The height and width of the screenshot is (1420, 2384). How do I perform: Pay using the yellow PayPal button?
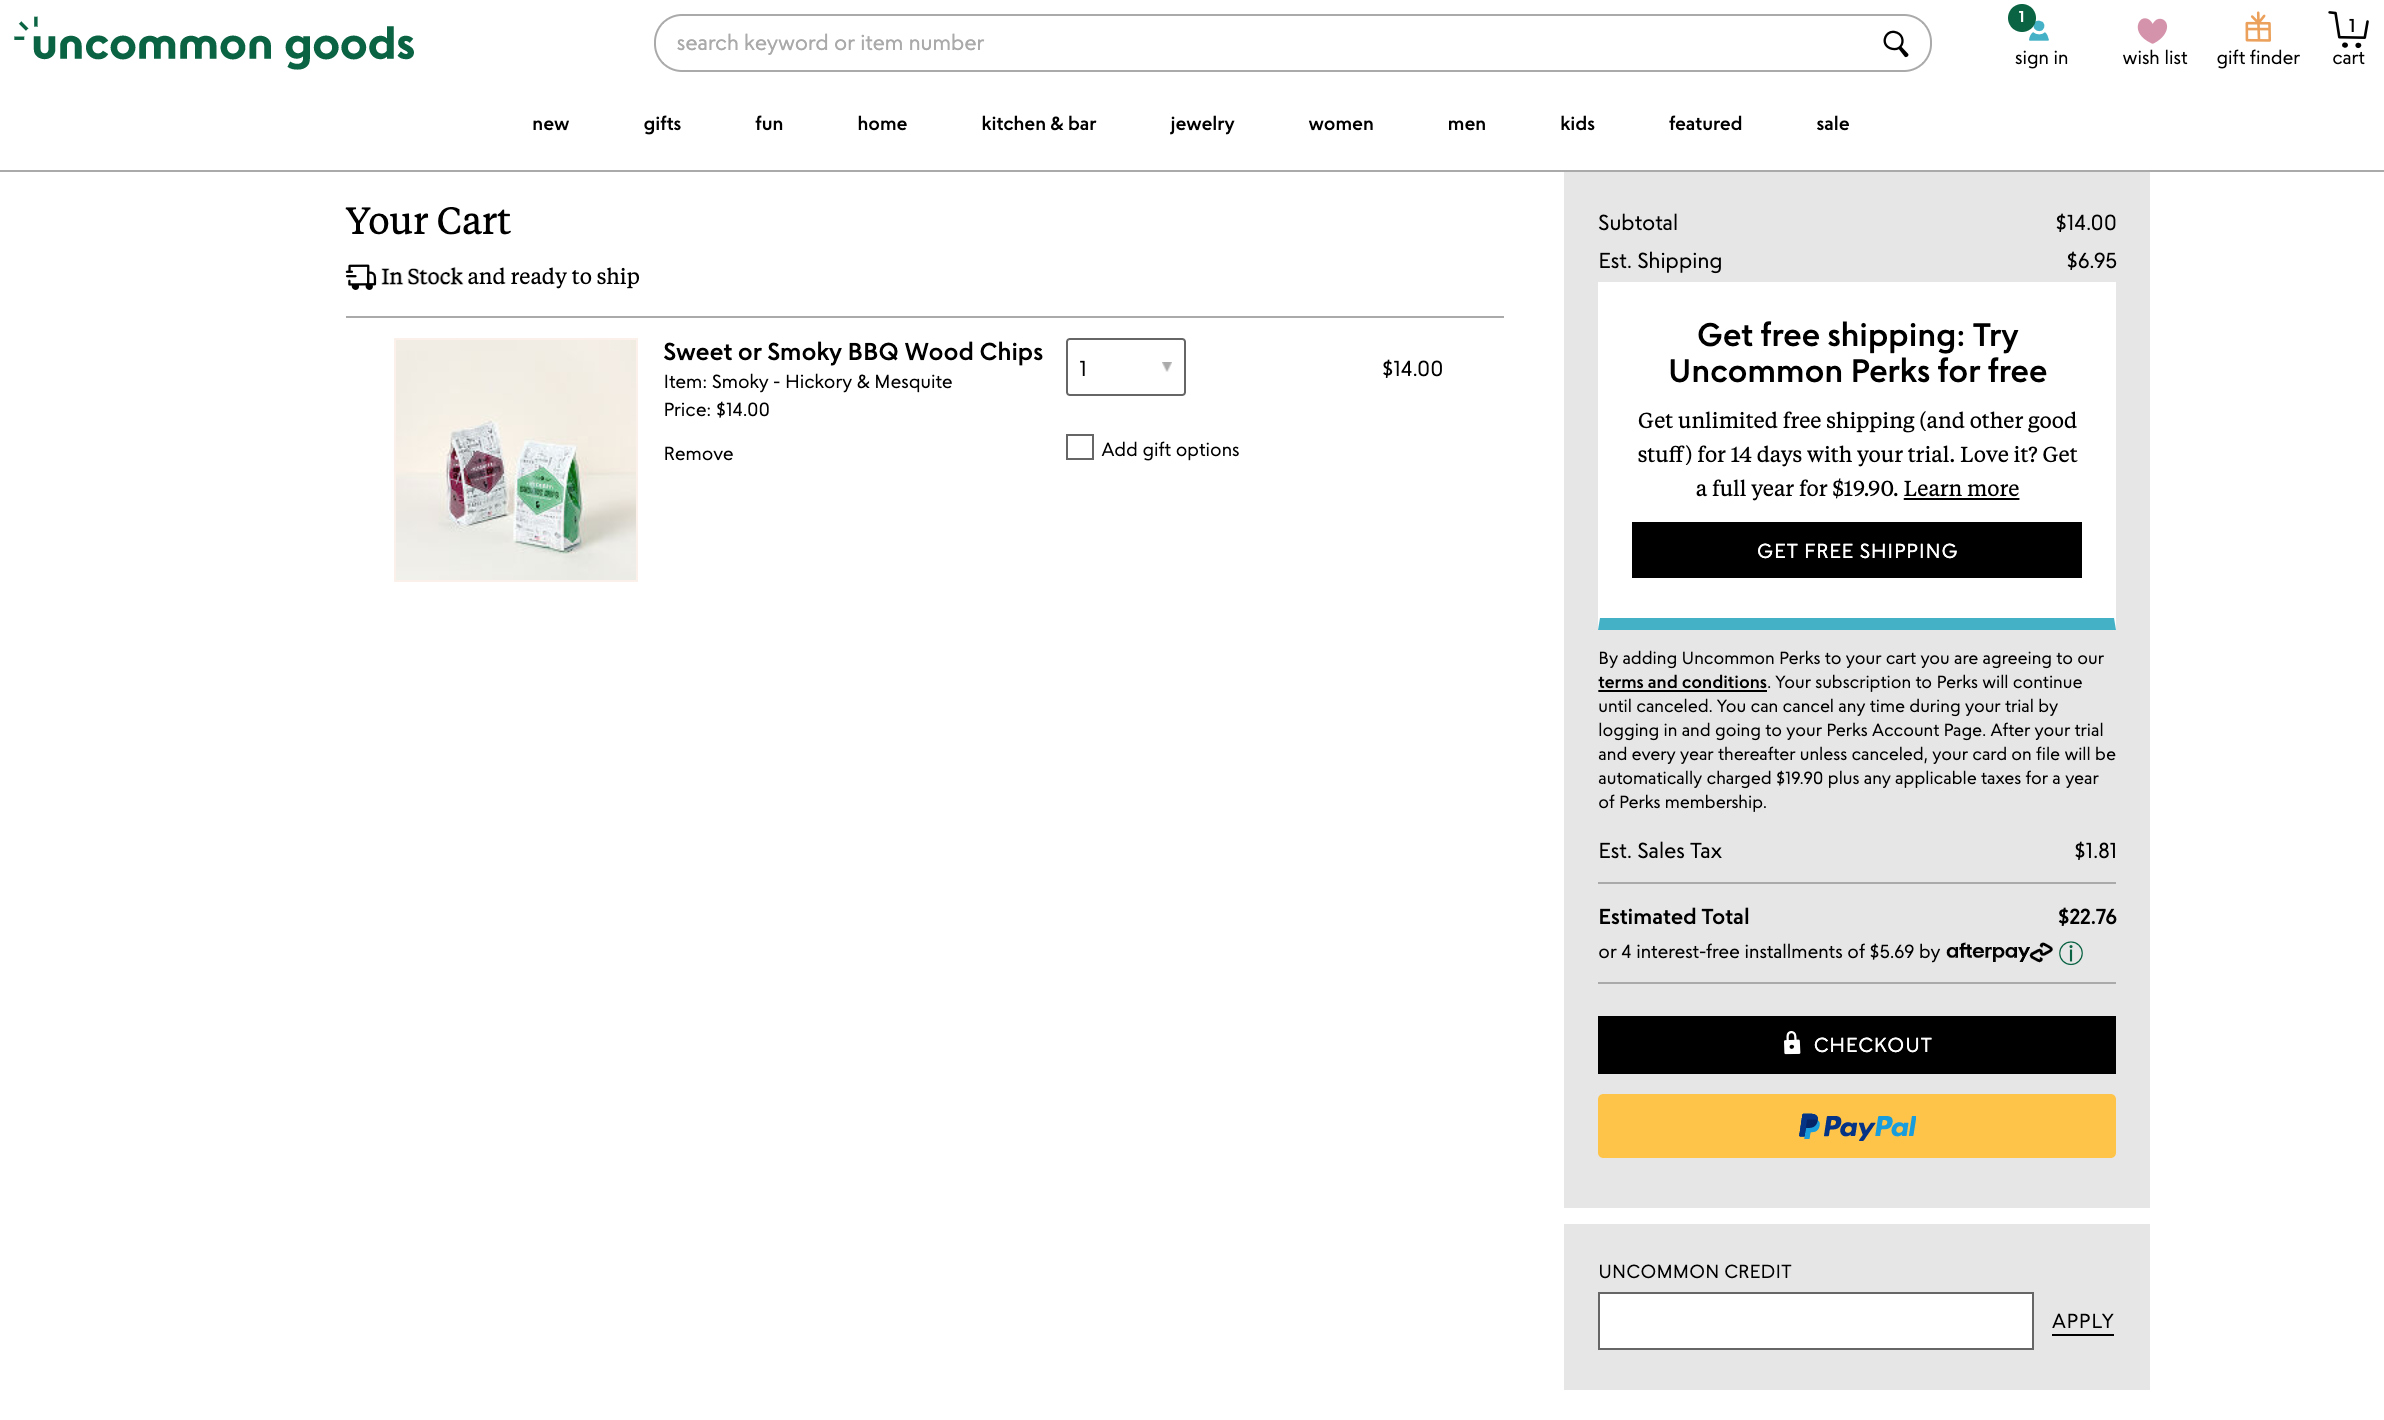pyautogui.click(x=1856, y=1126)
